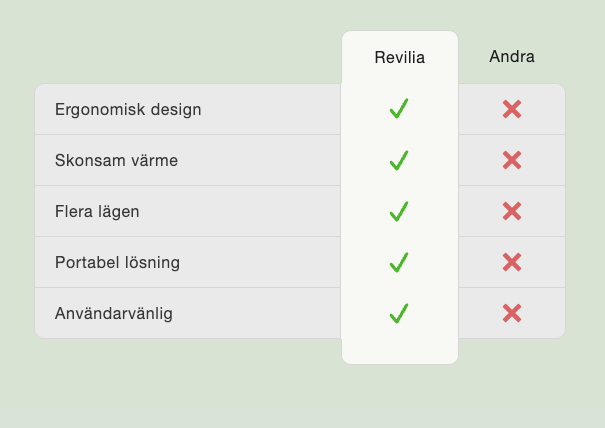Click the Skonsam värme feature label
Screen dimensions: 605x428
click(117, 160)
